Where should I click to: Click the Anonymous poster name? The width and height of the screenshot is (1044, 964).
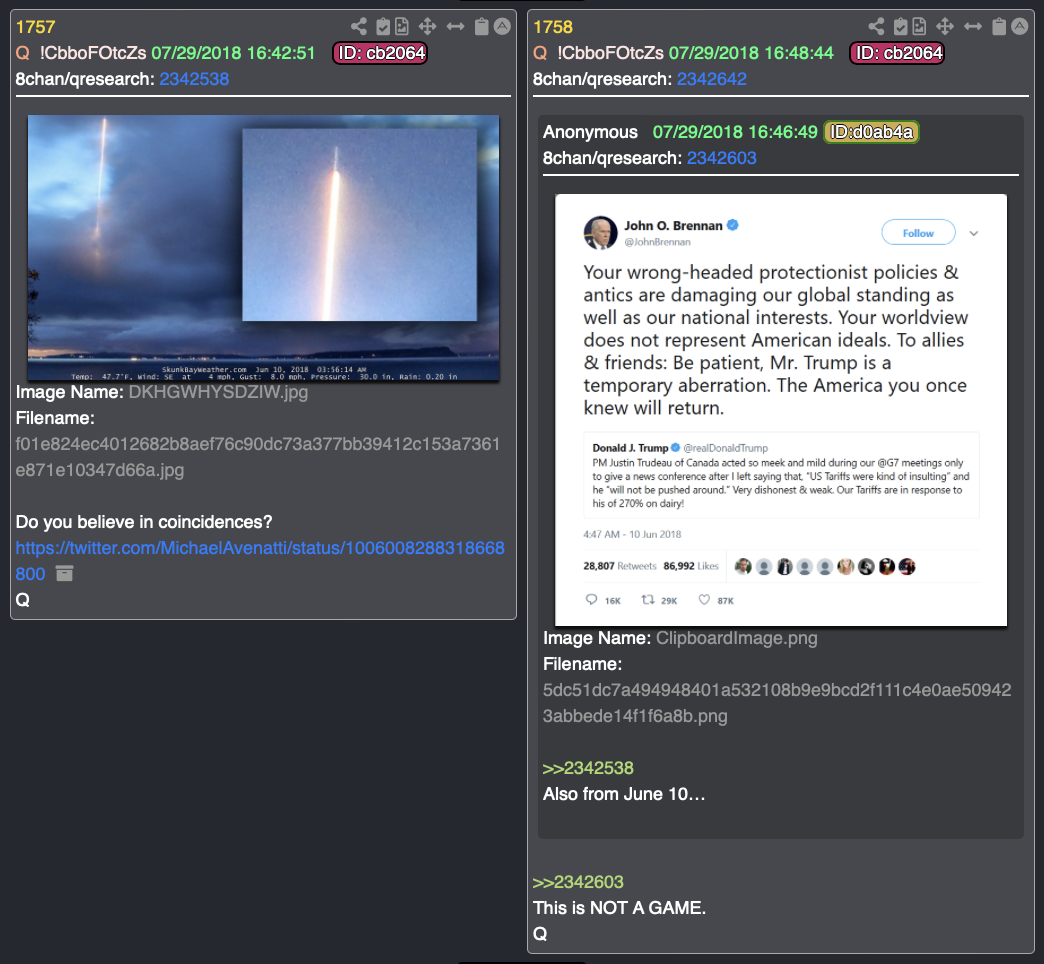click(590, 132)
